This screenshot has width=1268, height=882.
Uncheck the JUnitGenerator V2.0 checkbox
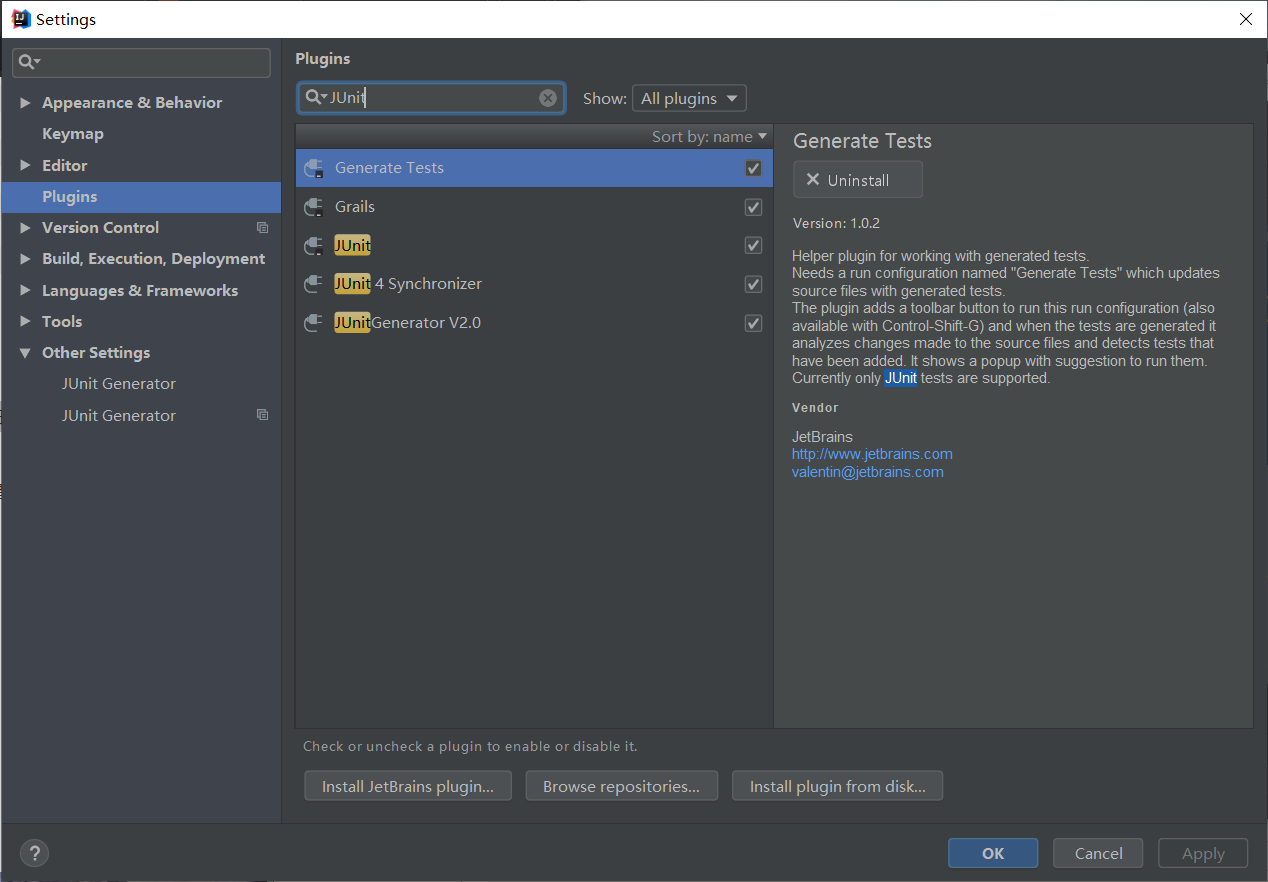click(x=754, y=323)
